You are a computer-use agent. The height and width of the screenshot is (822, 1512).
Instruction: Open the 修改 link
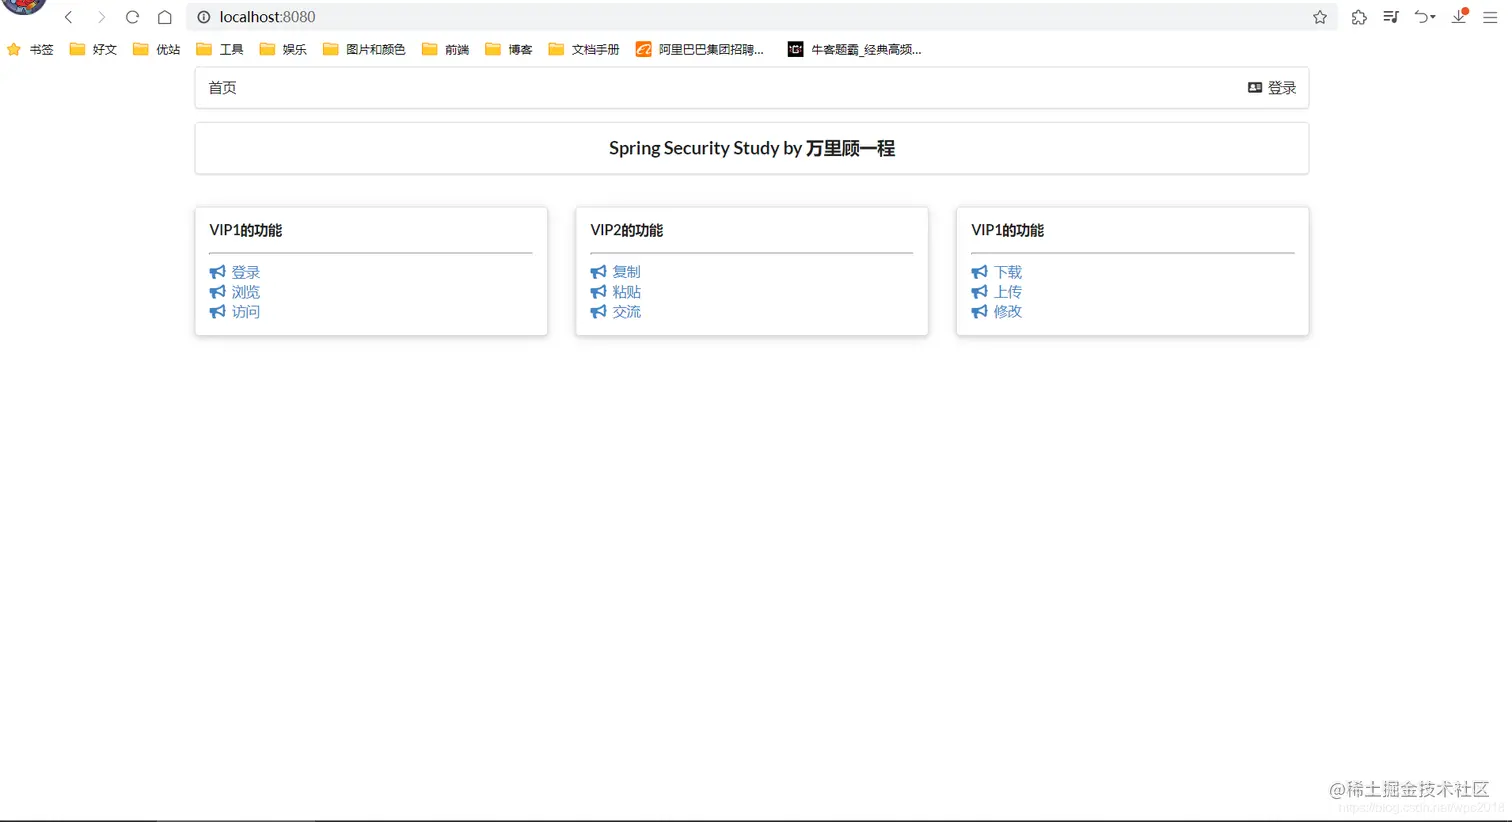[x=1008, y=312]
